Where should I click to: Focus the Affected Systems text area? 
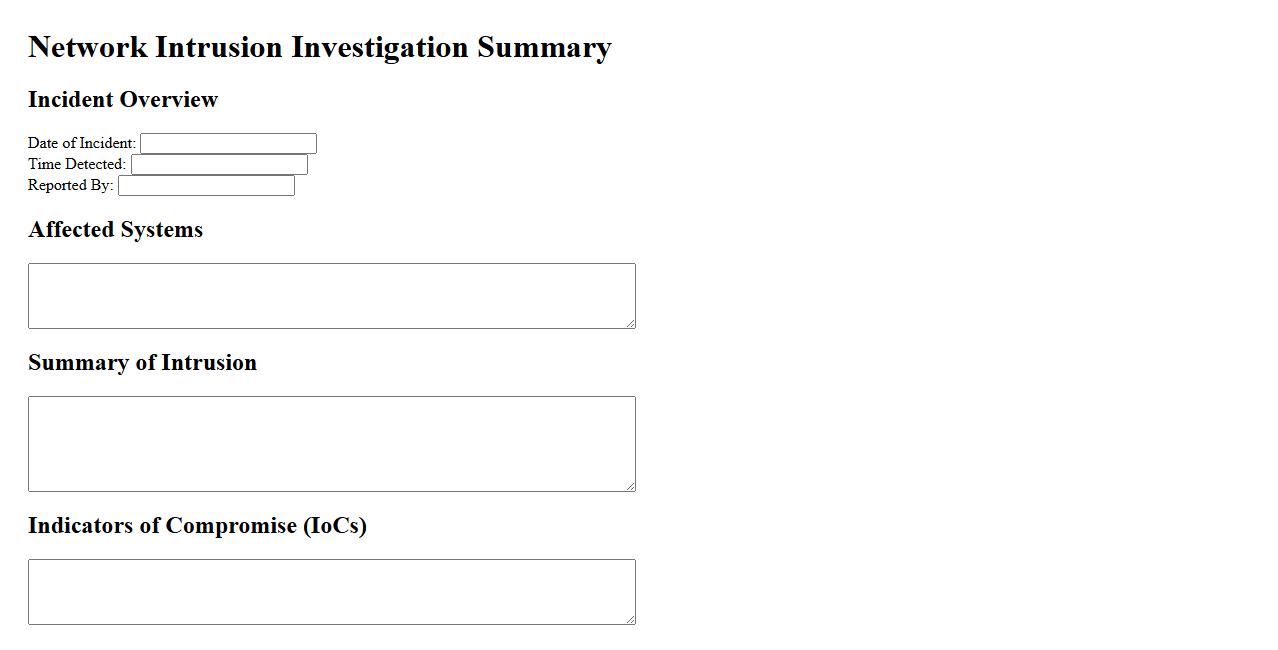coord(331,296)
